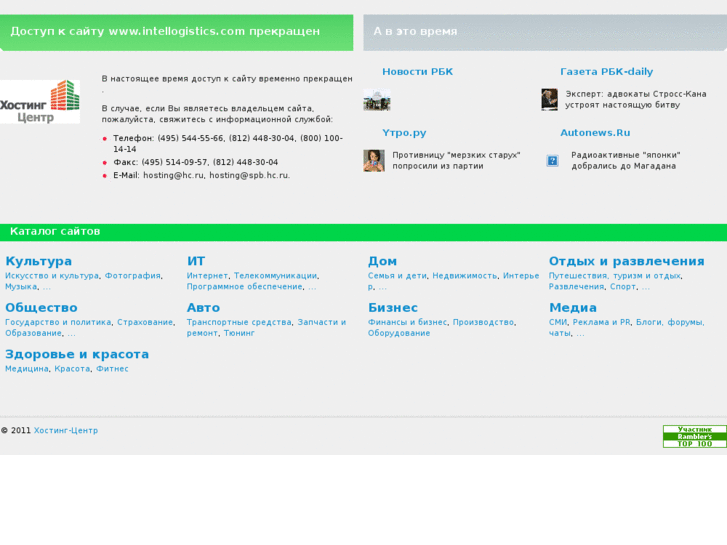Click the Телефон contact line text
727x545 pixels.
coord(228,143)
